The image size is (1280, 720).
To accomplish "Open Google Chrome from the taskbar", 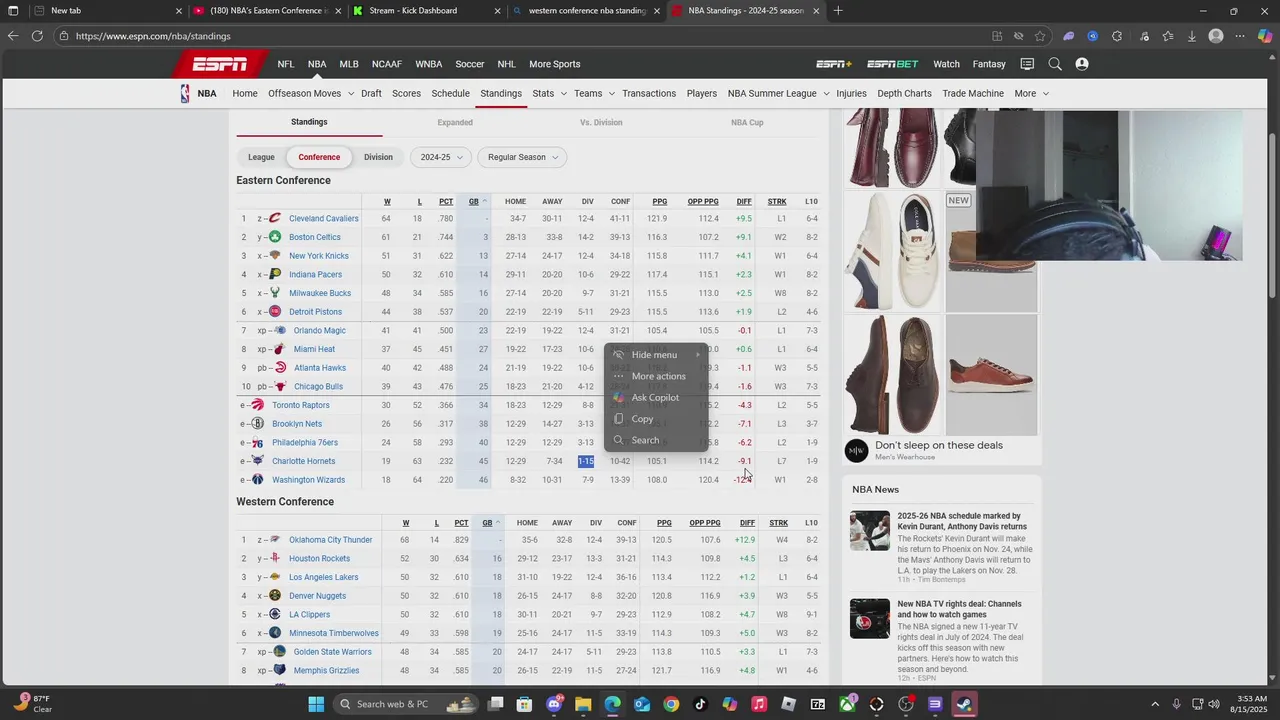I will click(671, 704).
